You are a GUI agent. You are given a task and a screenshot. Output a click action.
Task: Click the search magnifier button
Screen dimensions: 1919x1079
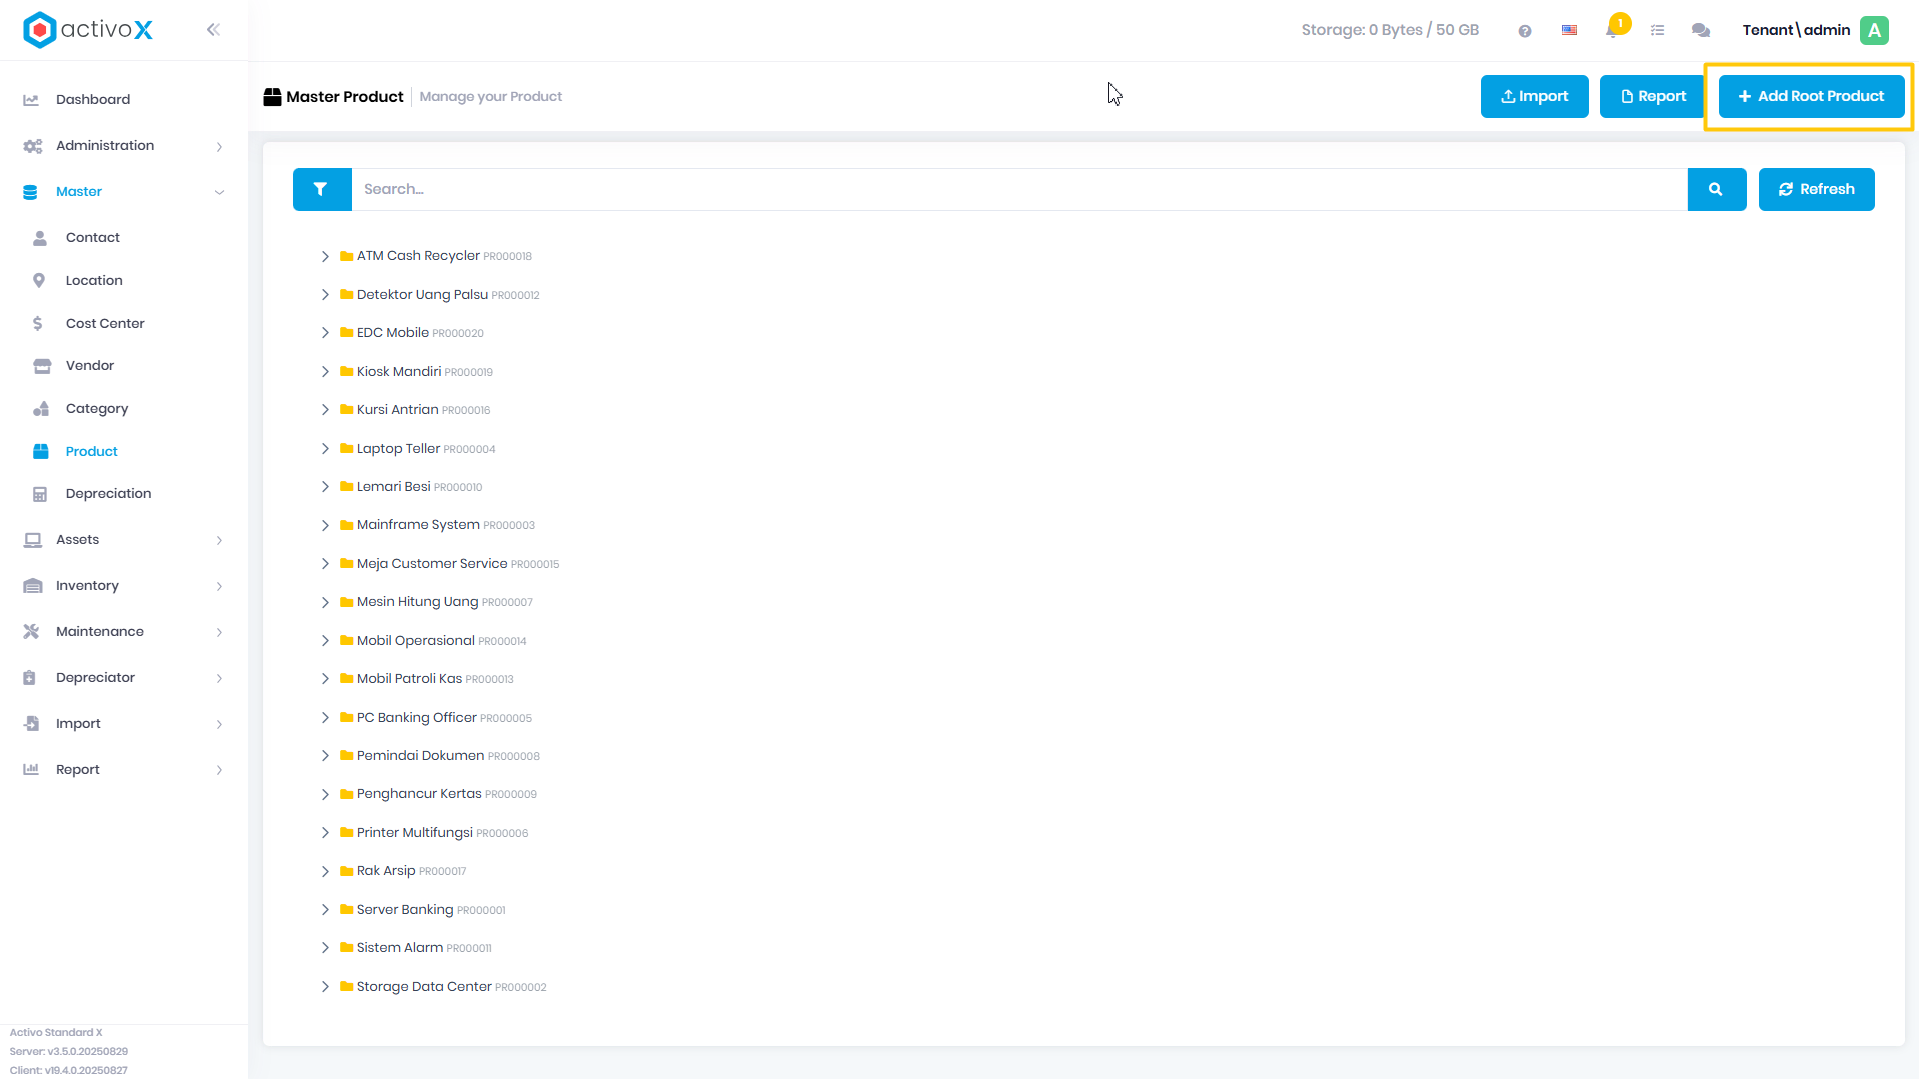pos(1716,189)
